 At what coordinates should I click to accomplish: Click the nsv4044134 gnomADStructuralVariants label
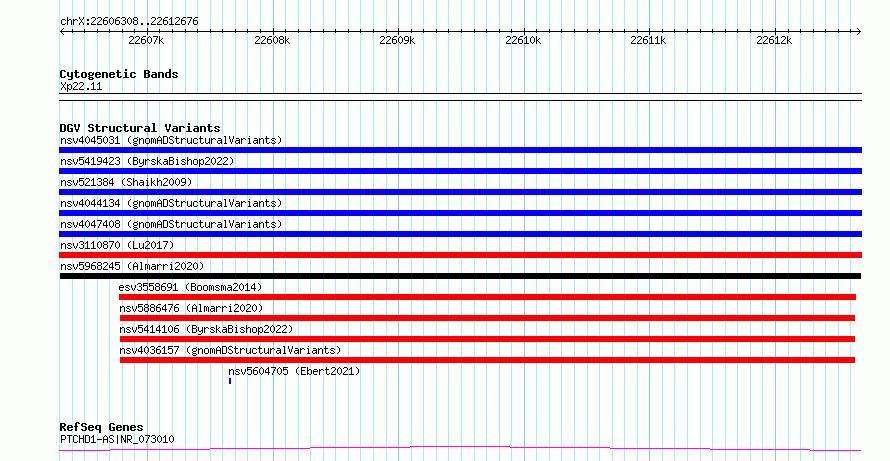tap(171, 203)
